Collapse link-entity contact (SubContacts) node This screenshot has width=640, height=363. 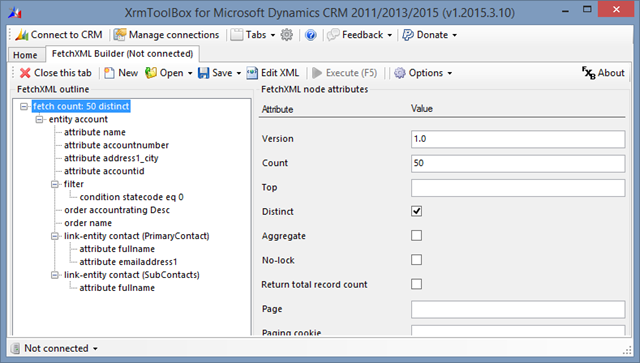click(55, 275)
